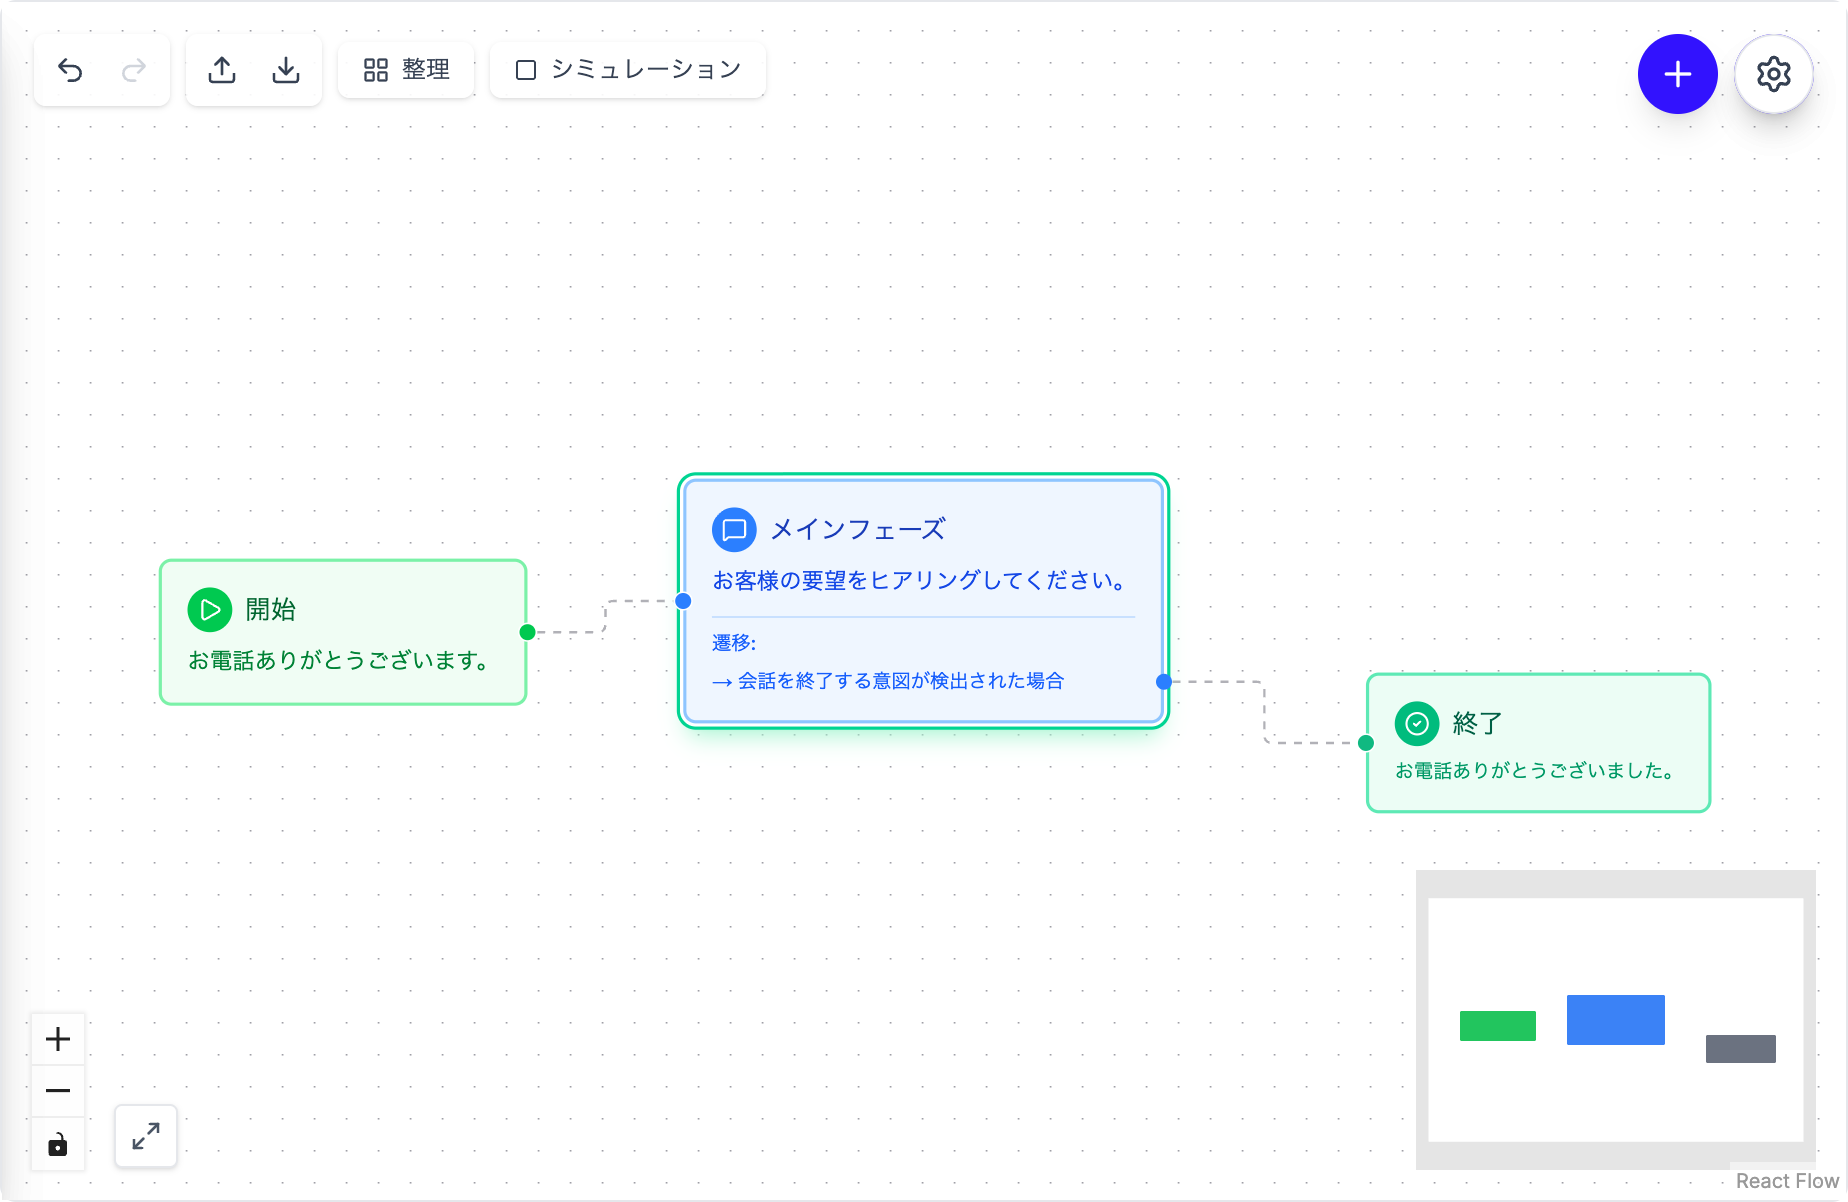
Task: Click the undo arrow icon
Action: (x=70, y=70)
